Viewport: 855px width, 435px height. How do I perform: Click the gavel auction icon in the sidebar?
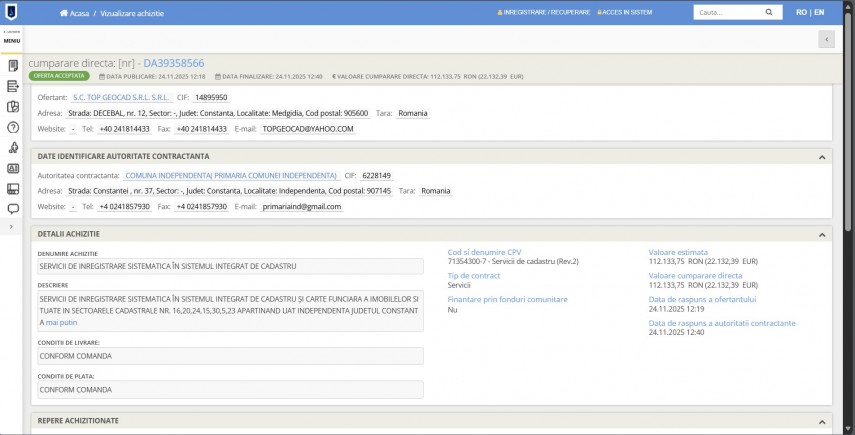point(13,148)
